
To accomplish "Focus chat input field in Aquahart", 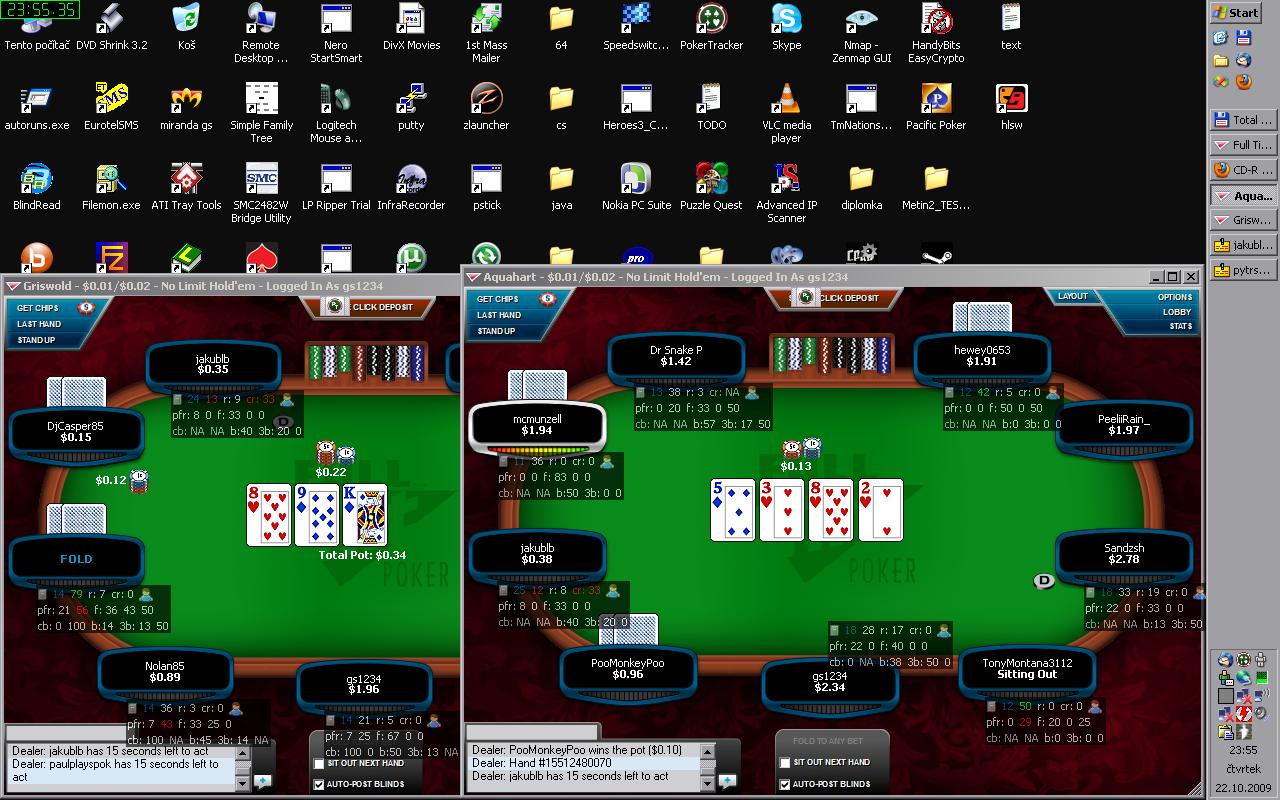I will click(533, 732).
